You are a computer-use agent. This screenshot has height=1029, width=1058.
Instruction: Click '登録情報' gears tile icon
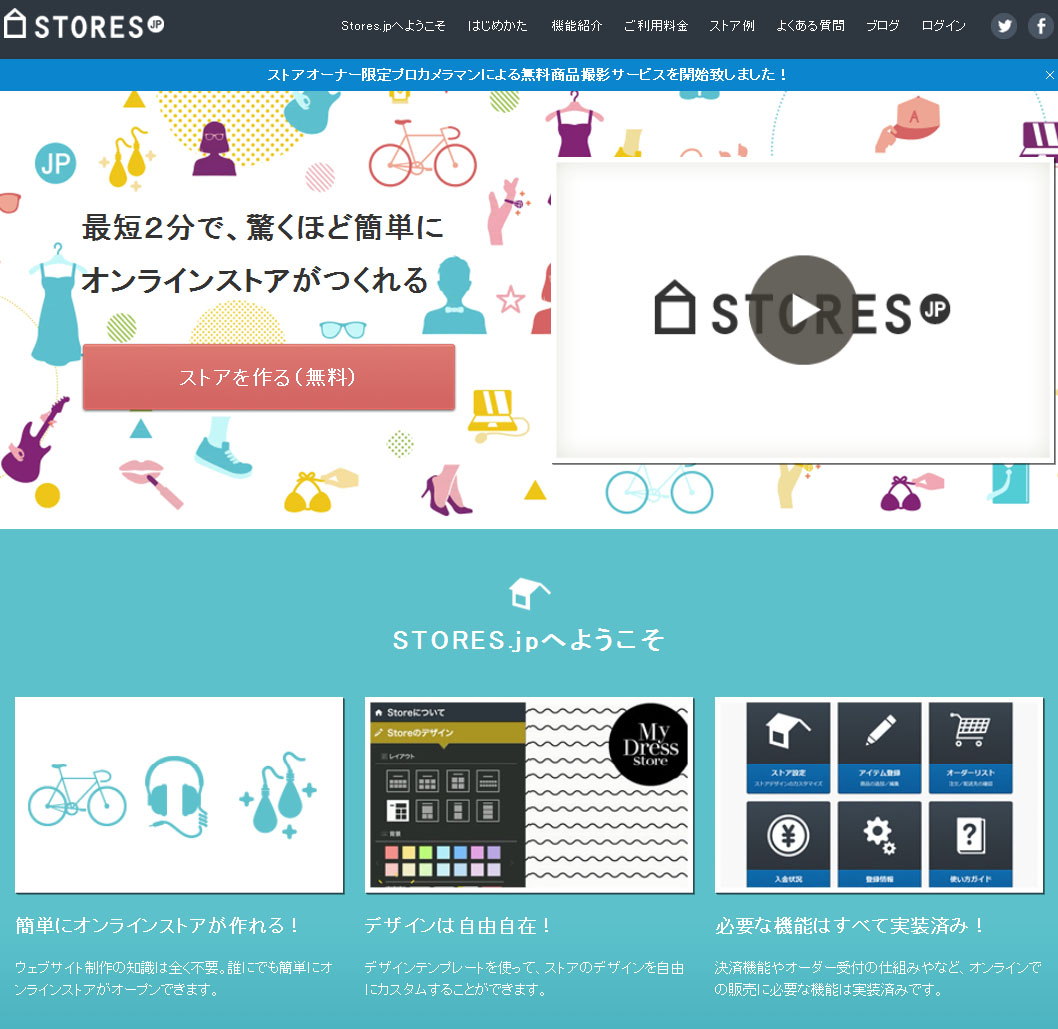coord(879,844)
